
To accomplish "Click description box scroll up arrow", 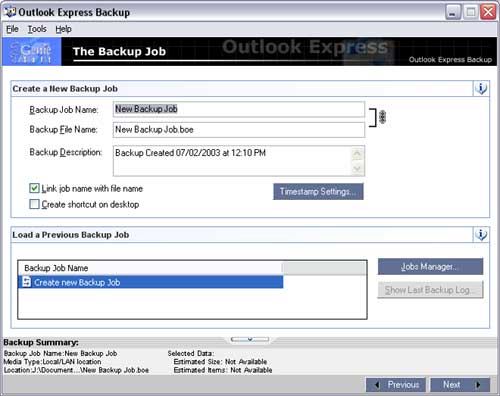I will pyautogui.click(x=357, y=154).
